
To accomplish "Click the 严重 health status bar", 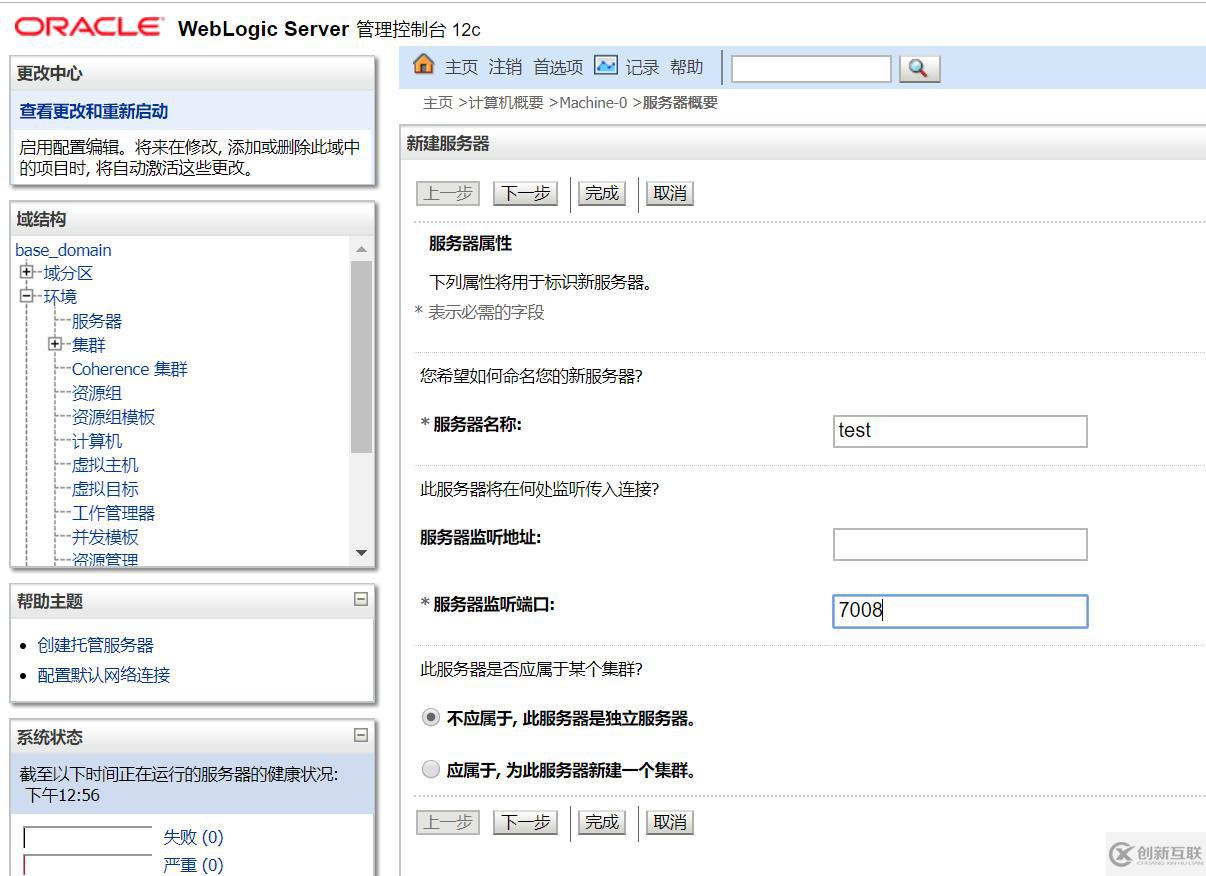I will click(x=87, y=865).
